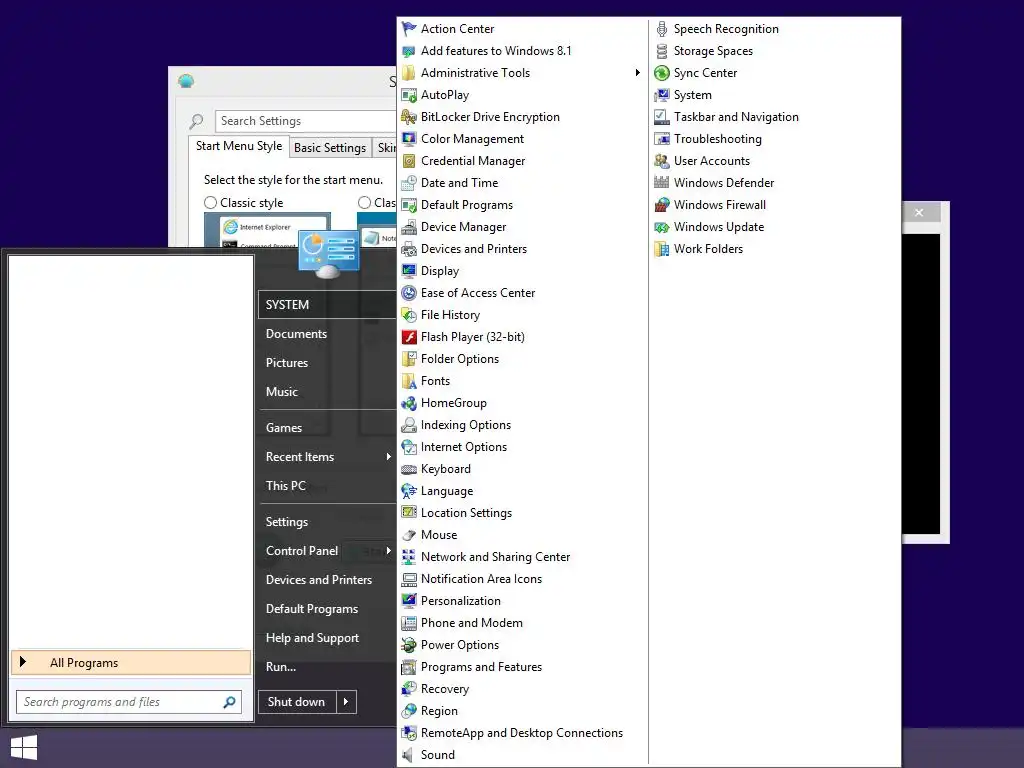Click the Credential Manager icon
1024x768 pixels.
(409, 161)
